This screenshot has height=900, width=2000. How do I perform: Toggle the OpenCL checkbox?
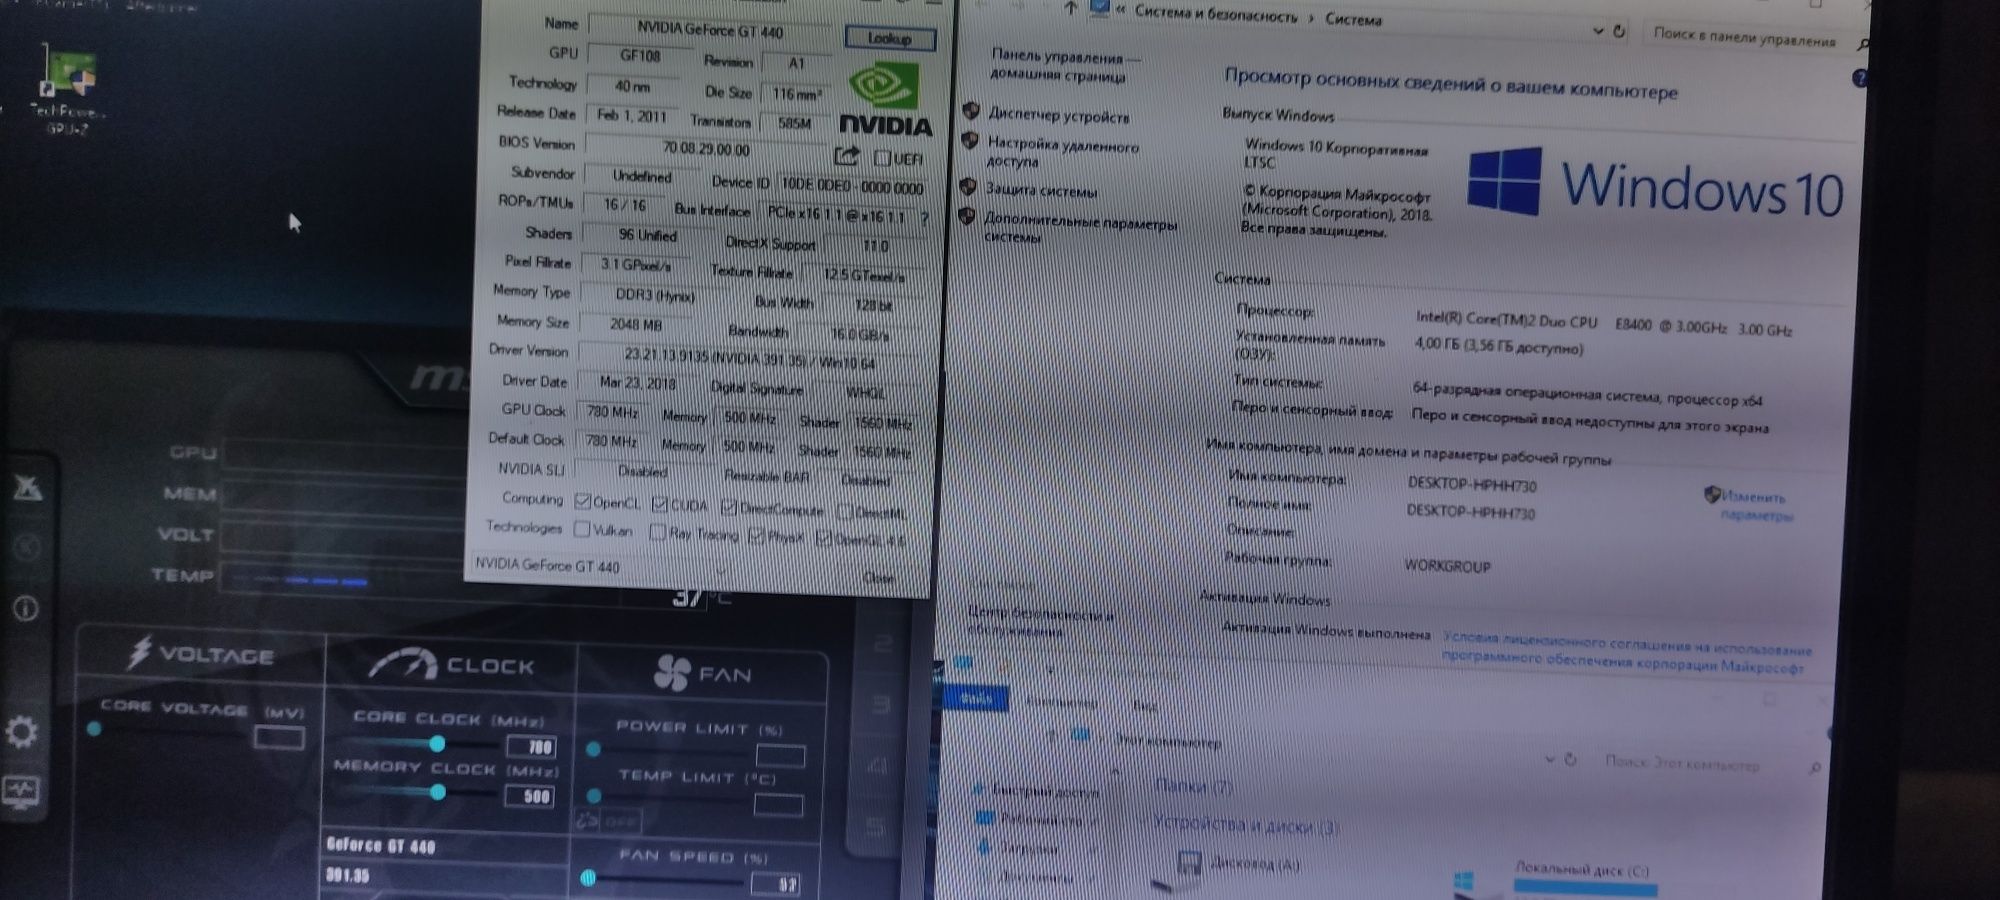coord(583,500)
